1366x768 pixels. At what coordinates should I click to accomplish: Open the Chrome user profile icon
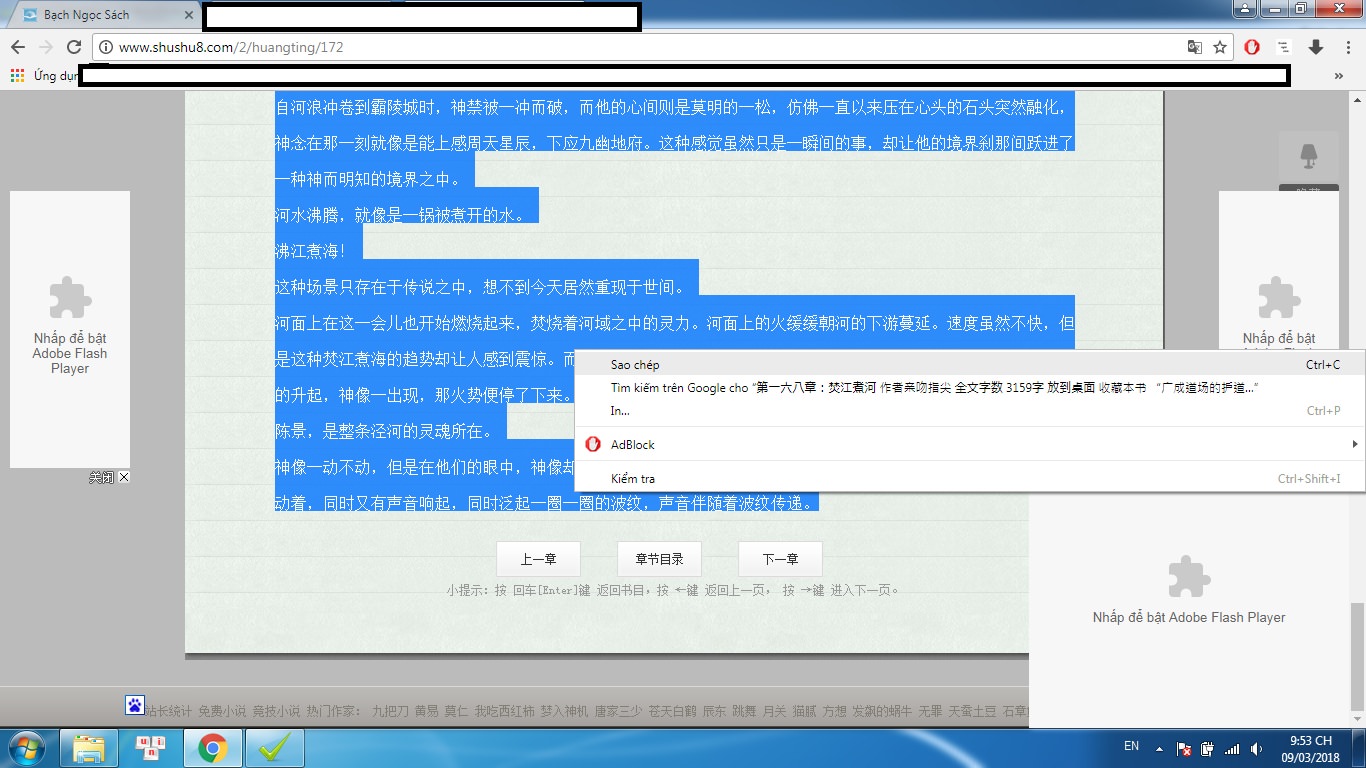point(1244,9)
